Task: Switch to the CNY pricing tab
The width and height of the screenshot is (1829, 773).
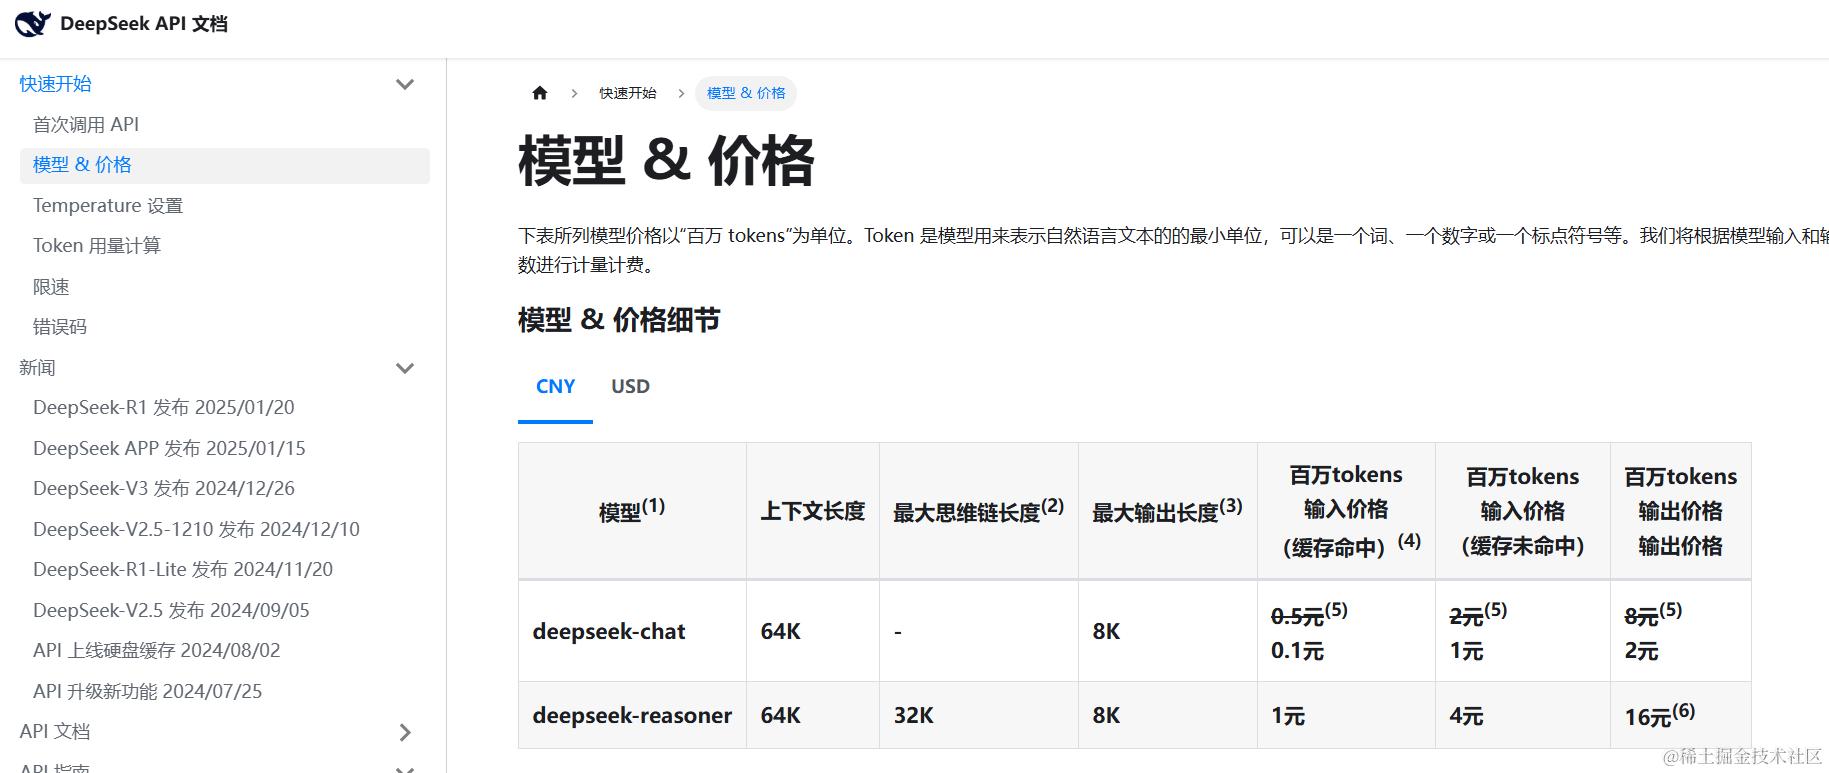Action: [555, 387]
